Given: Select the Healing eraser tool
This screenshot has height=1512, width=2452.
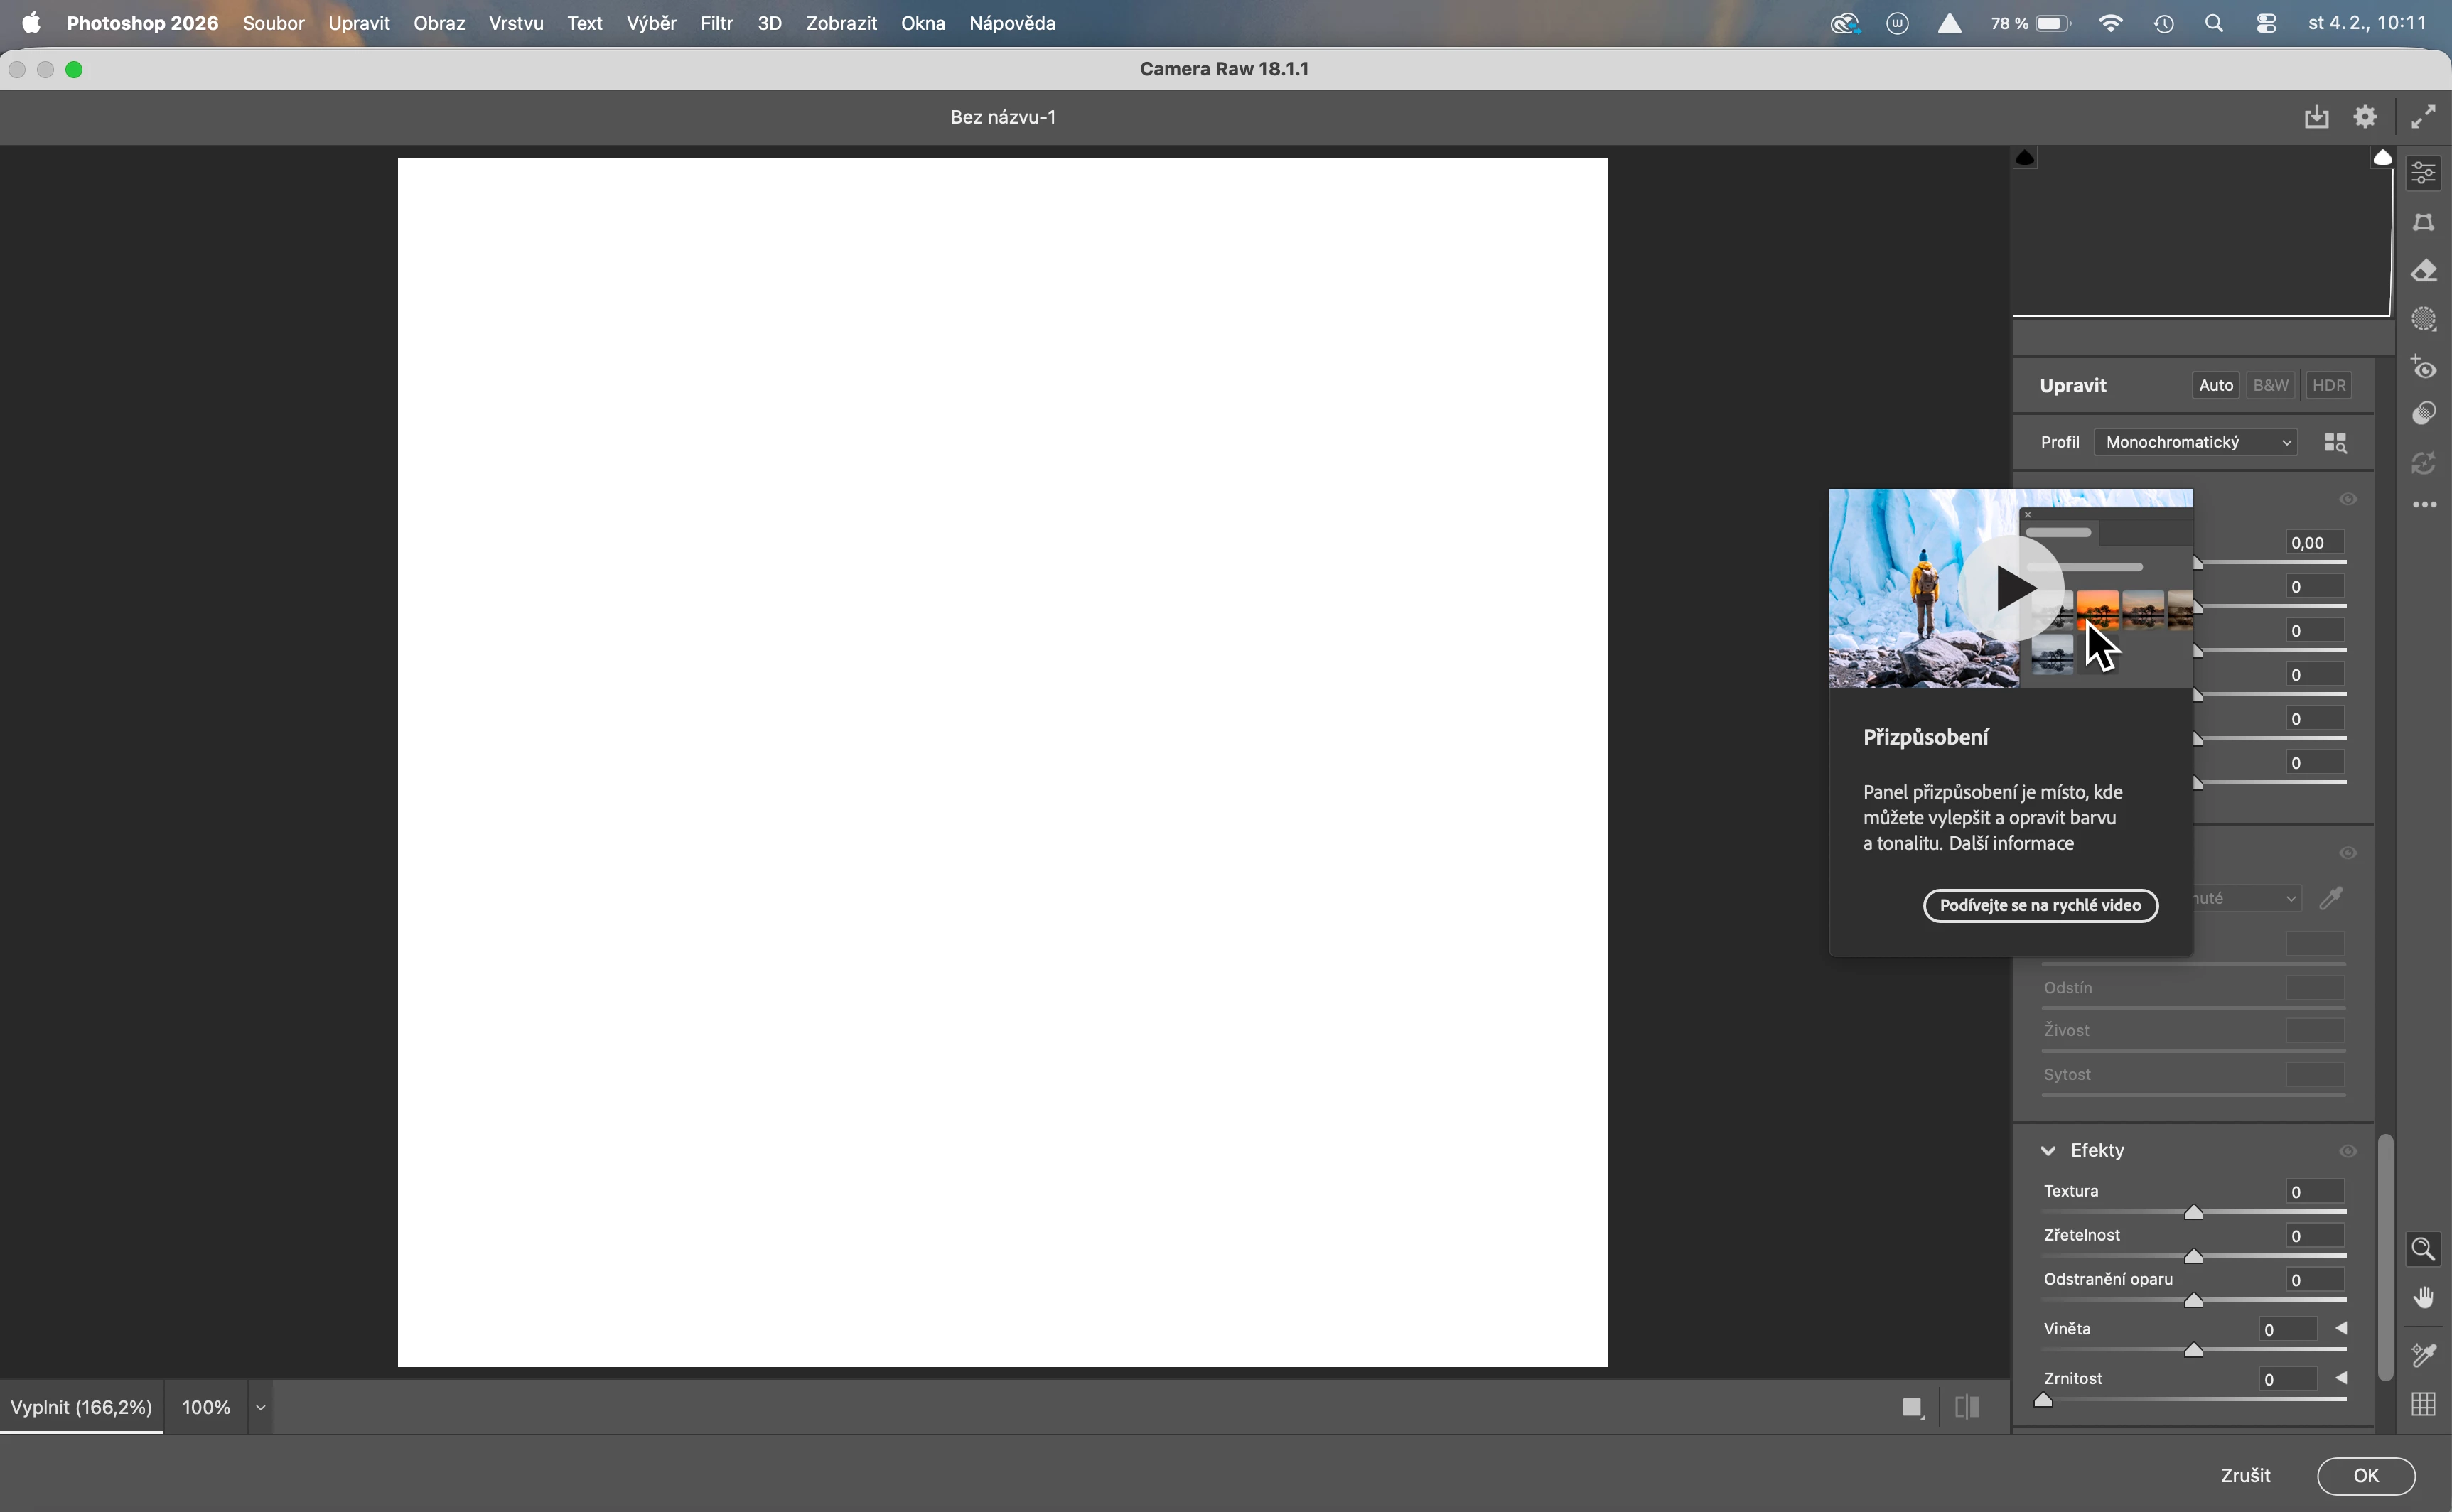Looking at the screenshot, I should [x=2424, y=271].
